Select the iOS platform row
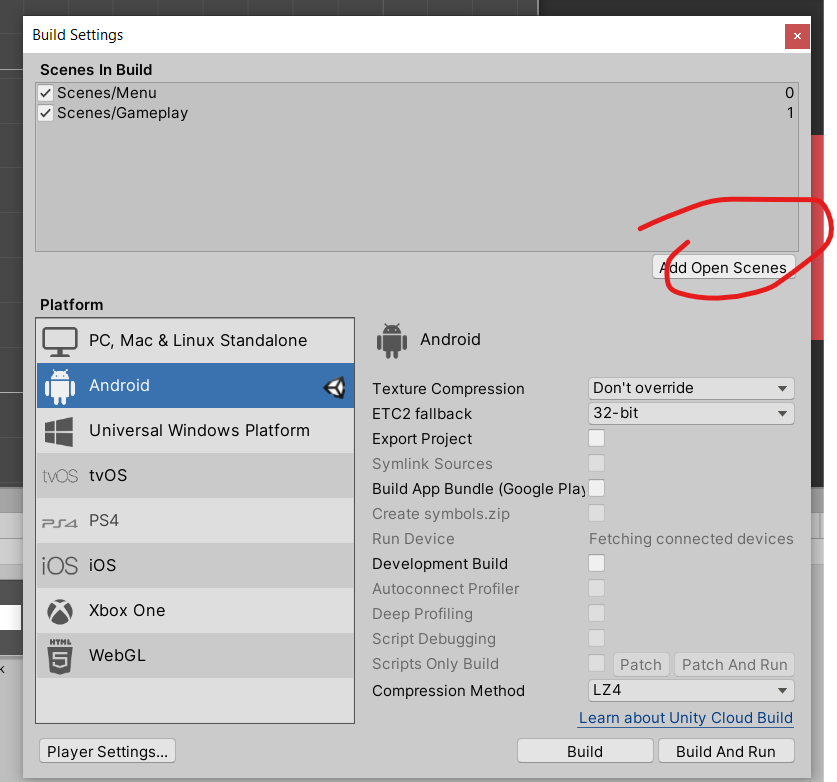The height and width of the screenshot is (782, 837). point(195,565)
